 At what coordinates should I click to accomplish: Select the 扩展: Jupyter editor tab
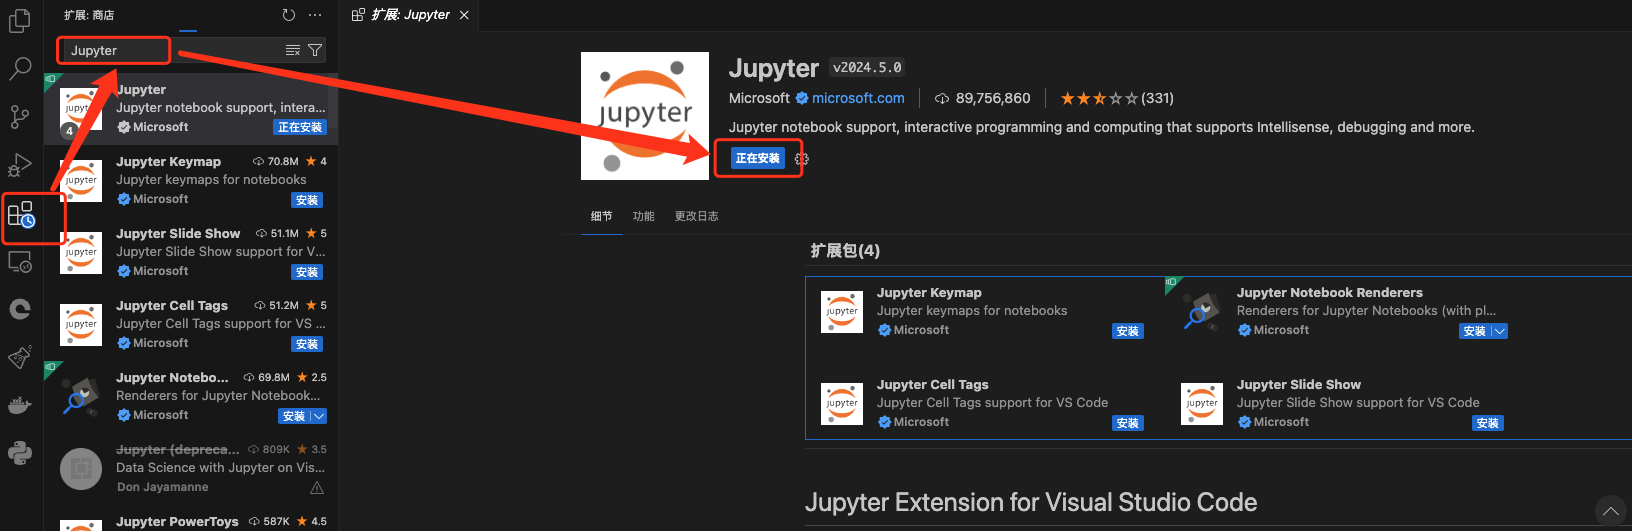[x=410, y=15]
